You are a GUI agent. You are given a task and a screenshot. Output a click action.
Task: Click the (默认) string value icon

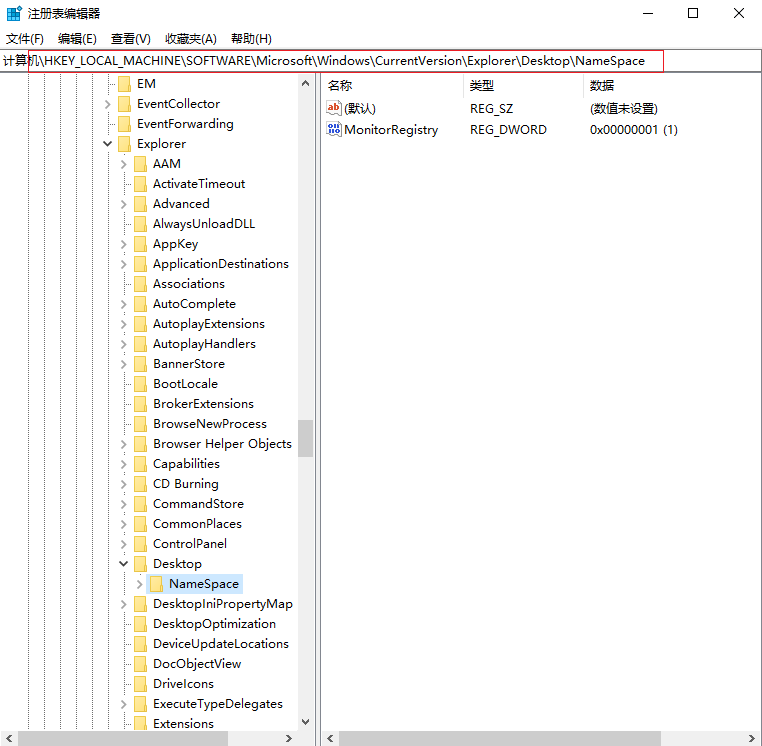tap(334, 108)
